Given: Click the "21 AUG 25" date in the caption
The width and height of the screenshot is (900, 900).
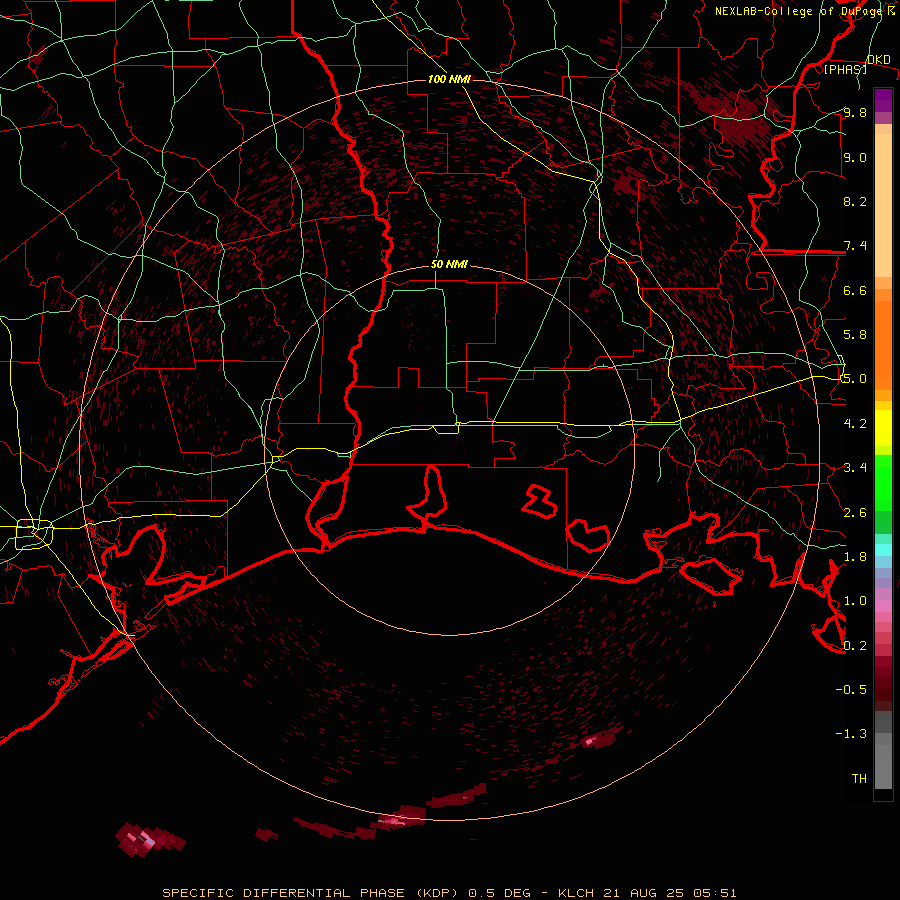Looking at the screenshot, I should 642,893.
